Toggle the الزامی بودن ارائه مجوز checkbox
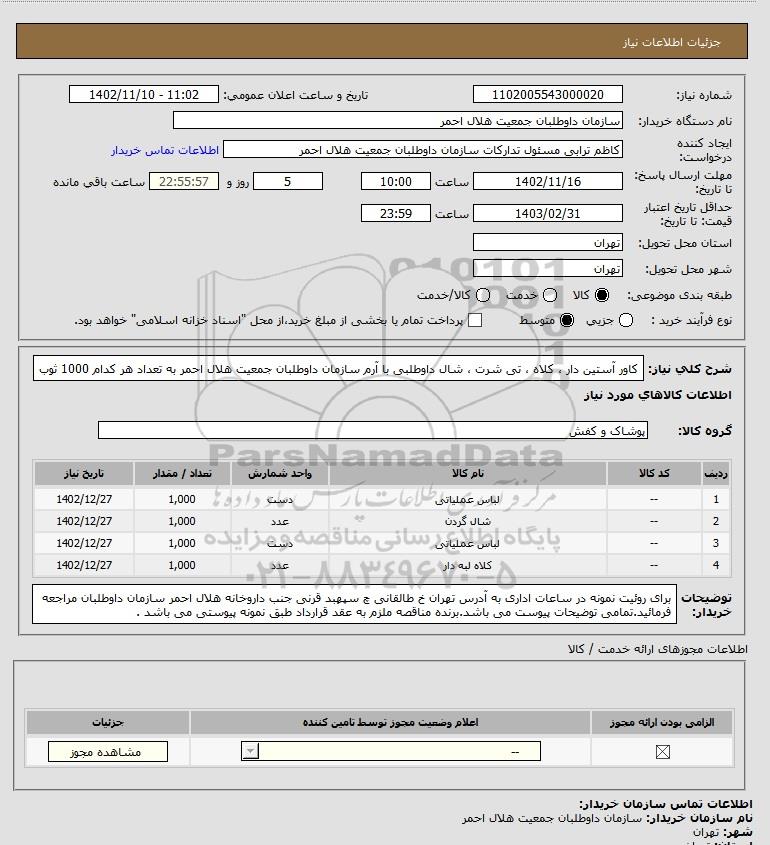770x845 pixels. 663,752
